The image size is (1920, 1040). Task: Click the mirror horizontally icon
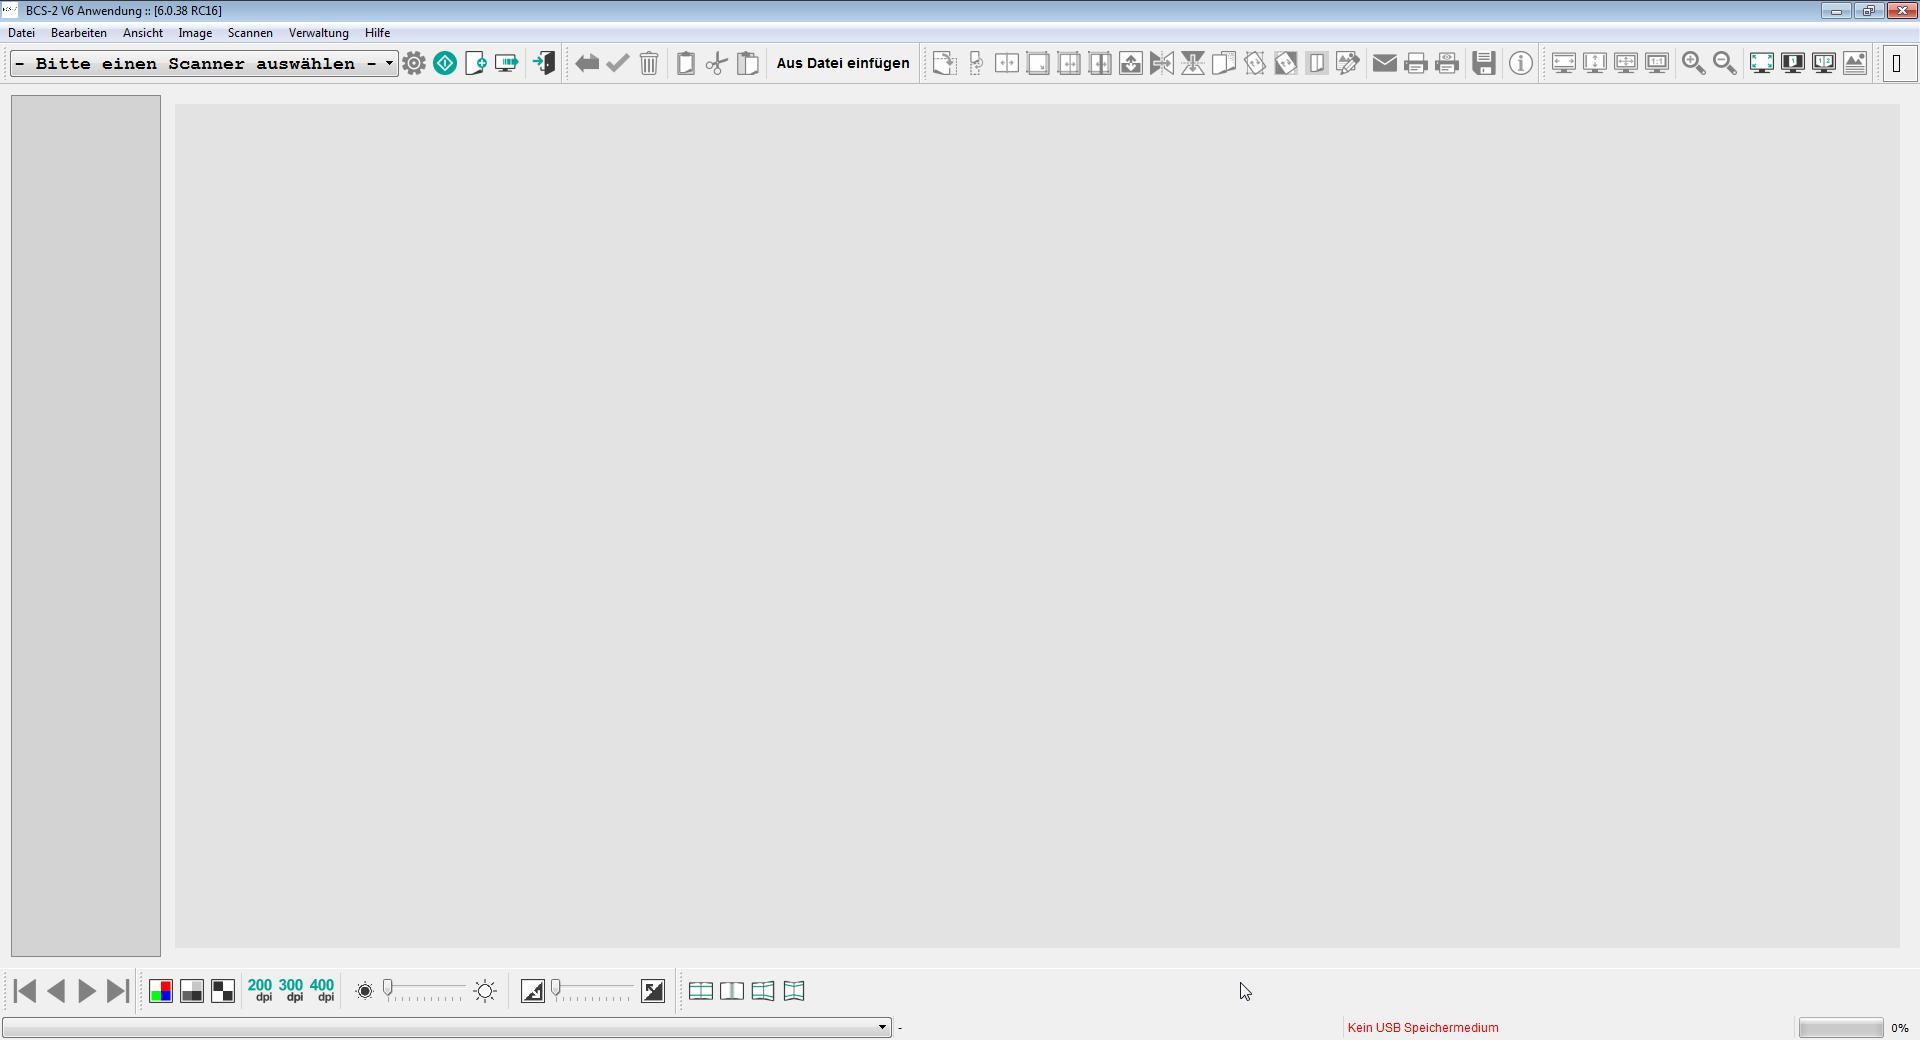[1162, 63]
